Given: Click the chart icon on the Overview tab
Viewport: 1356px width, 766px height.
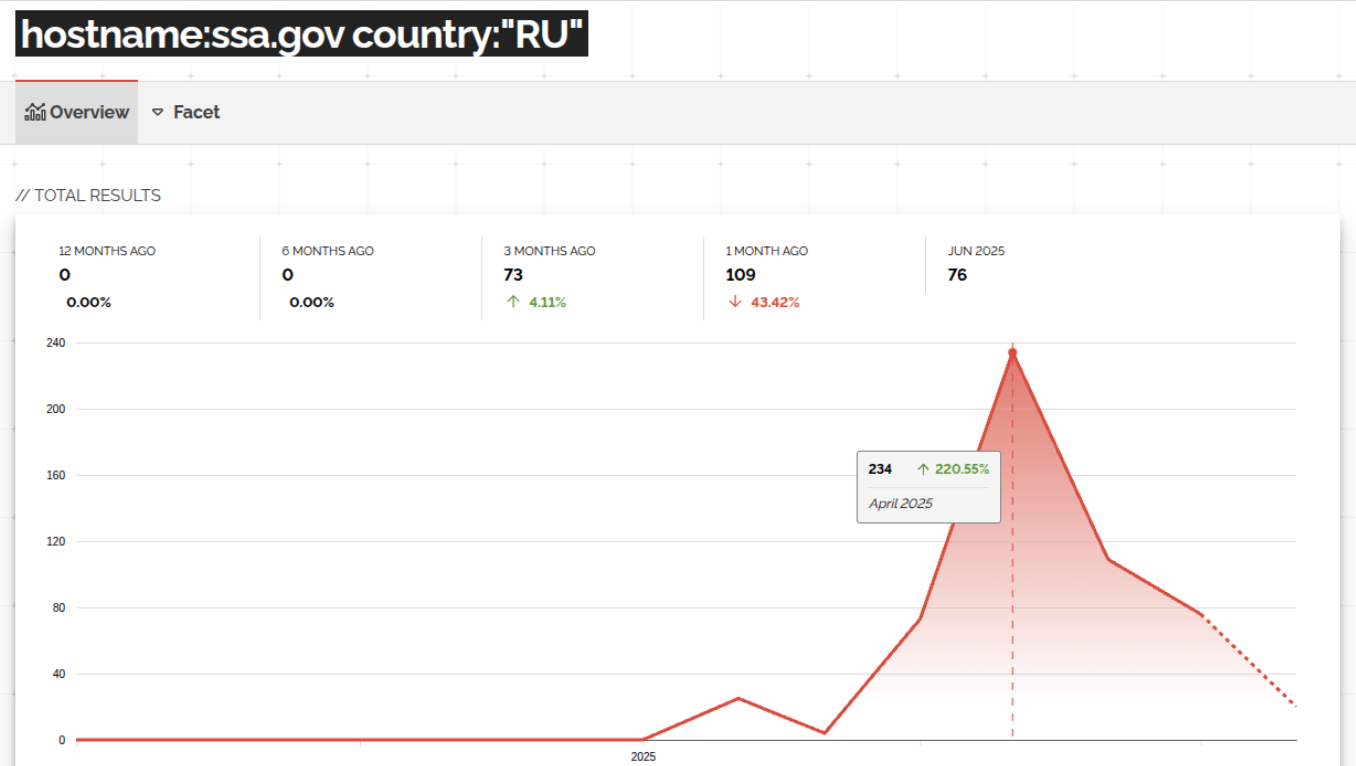Looking at the screenshot, I should 36,112.
